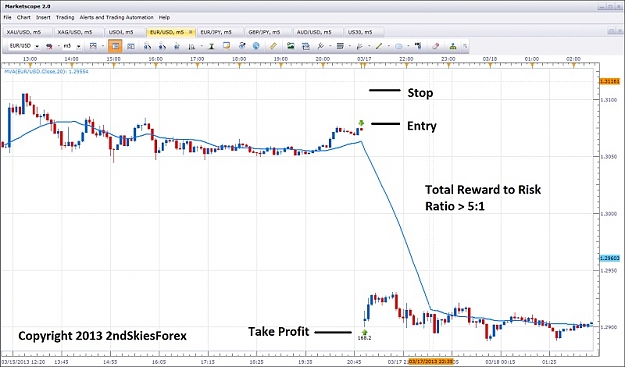Click the horizontal lines list icon

point(340,46)
